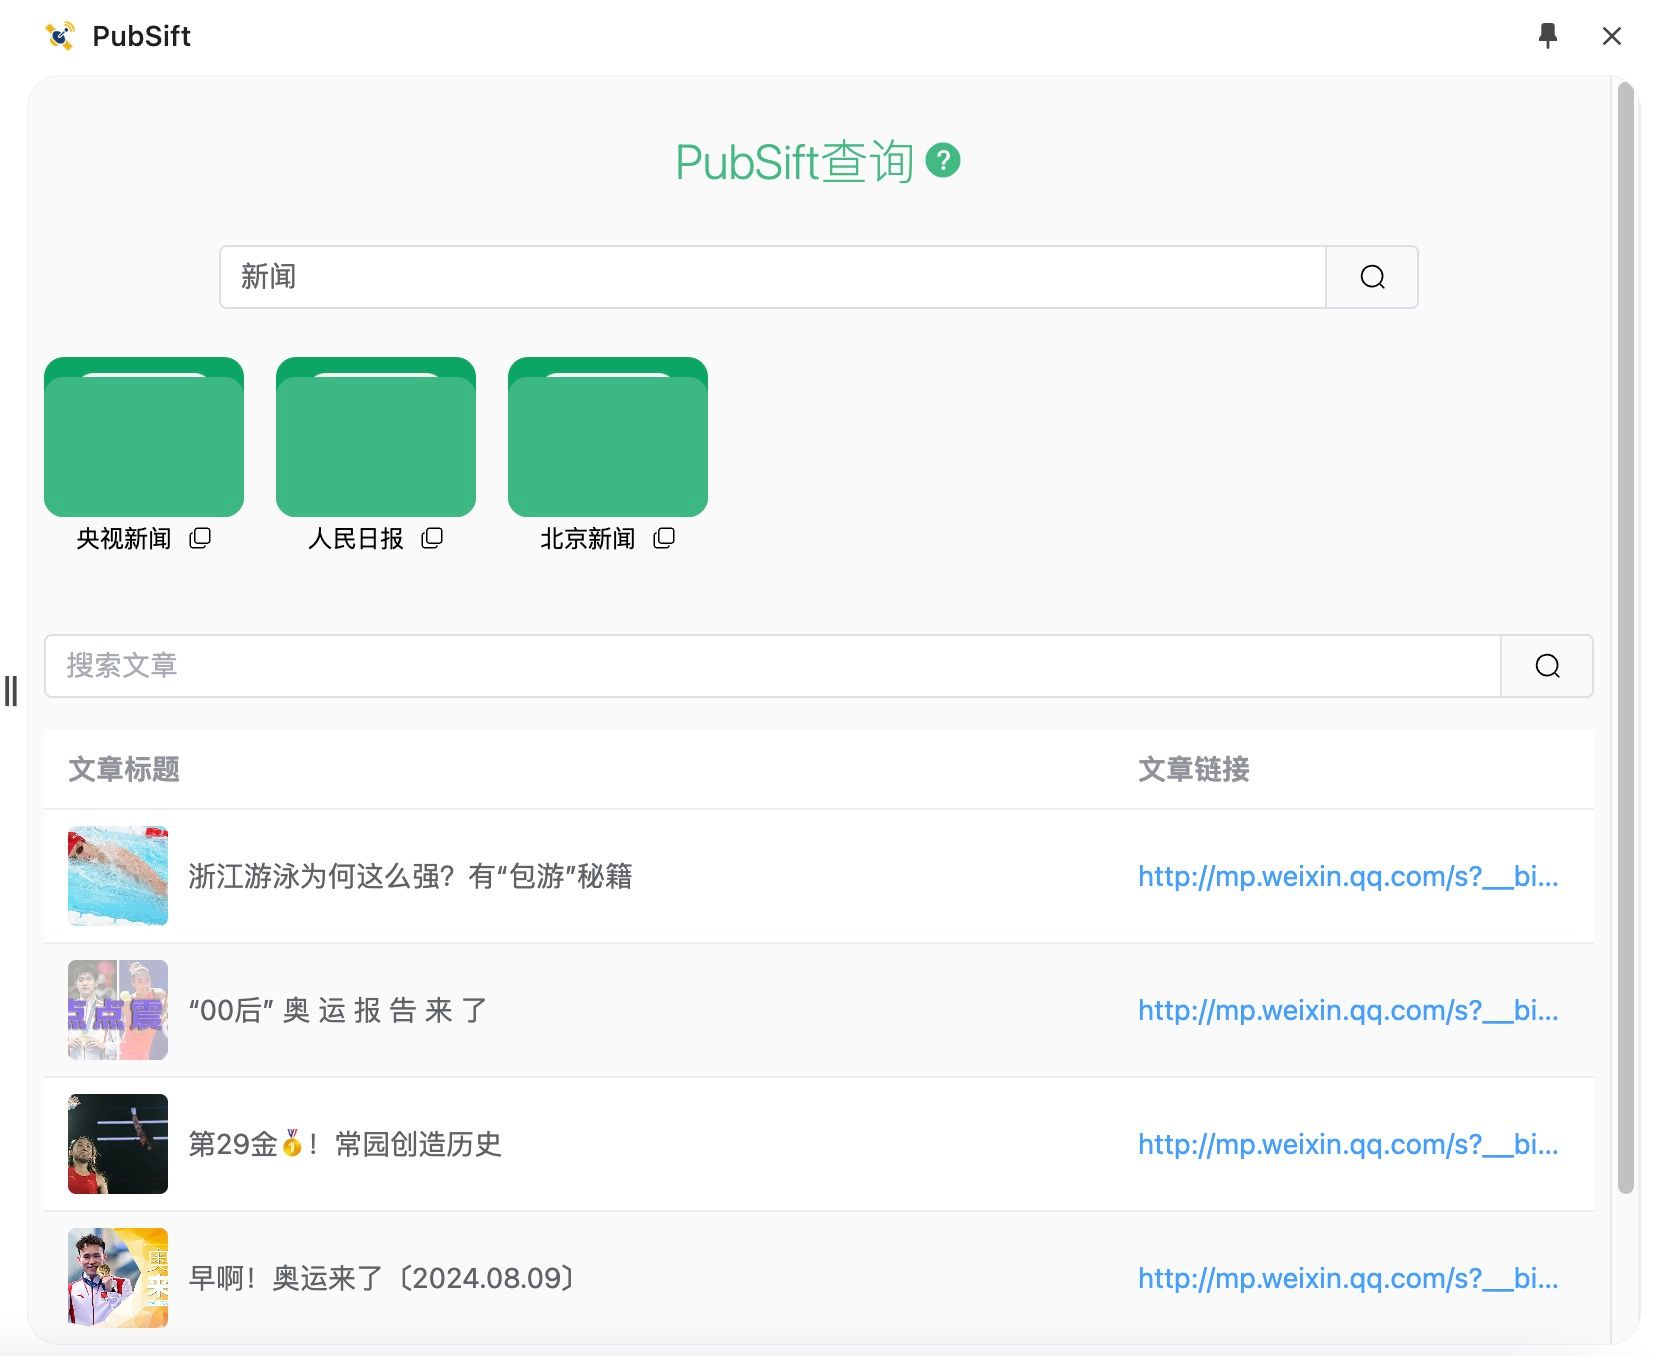Select the 人民日报 label
Viewport: 1660px width, 1356px height.
356,539
